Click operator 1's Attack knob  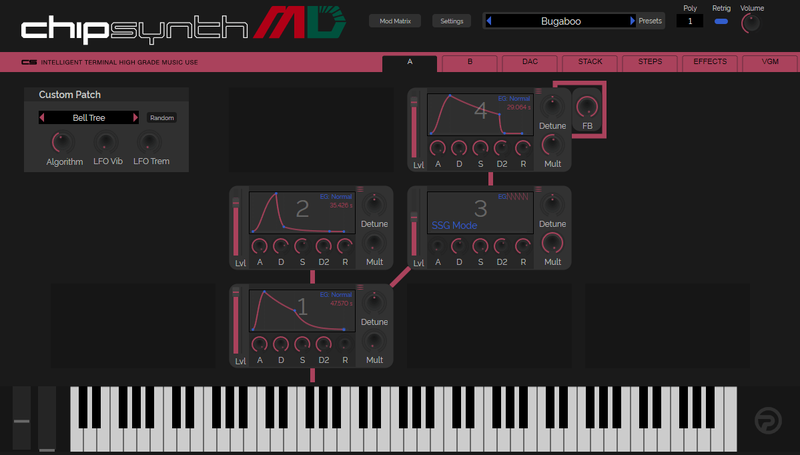pos(259,343)
